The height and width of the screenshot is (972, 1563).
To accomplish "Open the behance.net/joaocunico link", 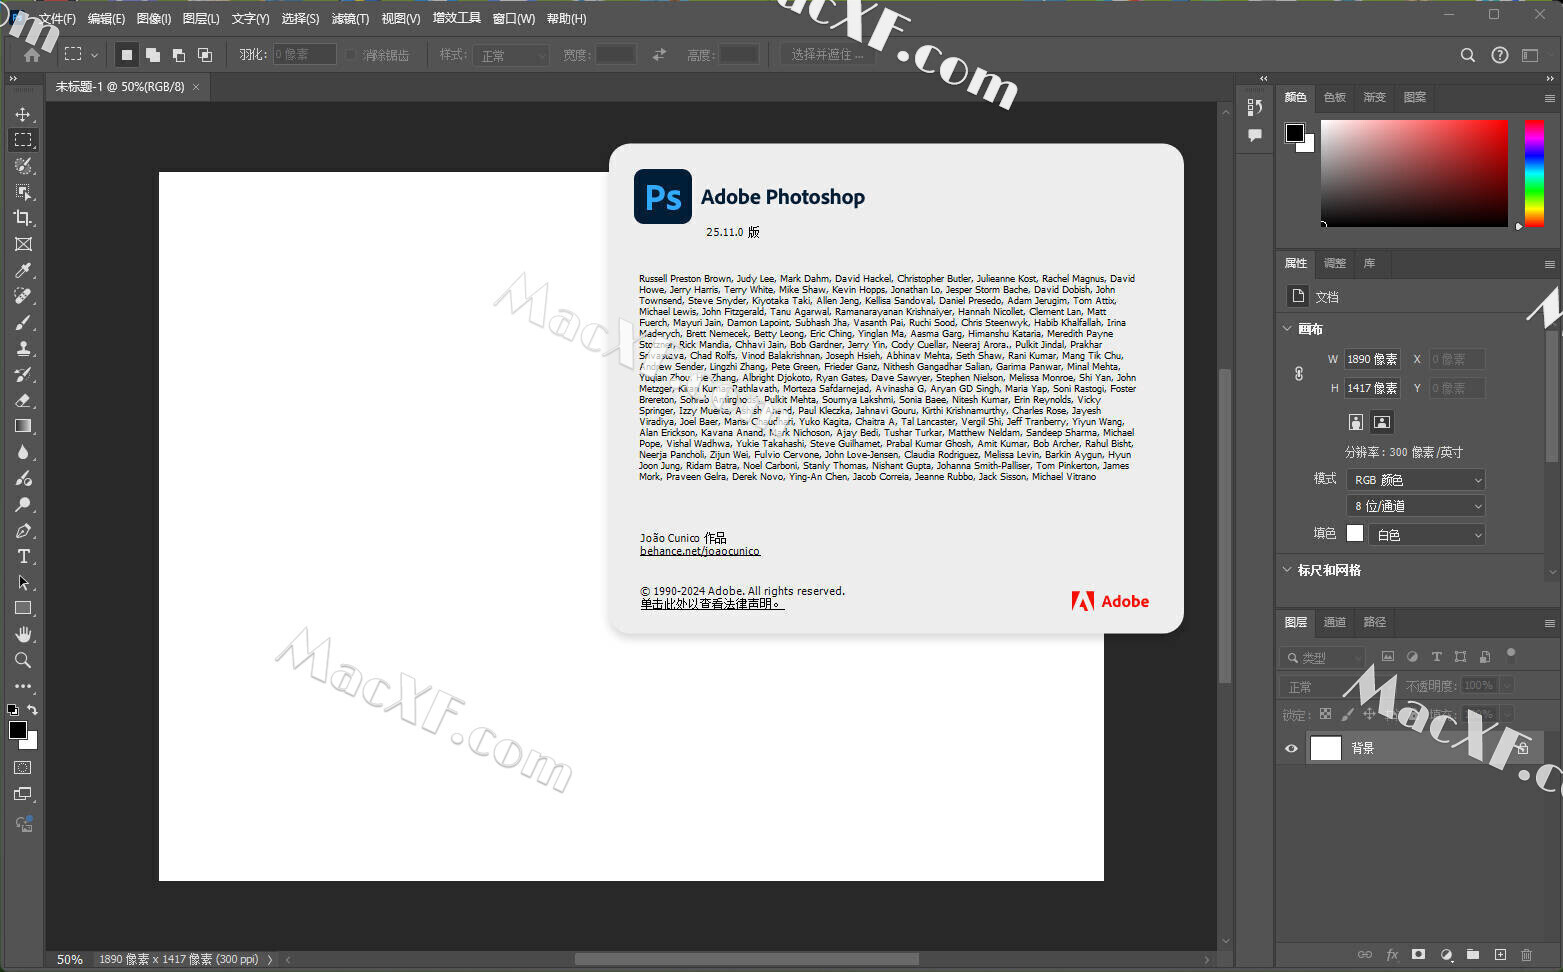I will (700, 551).
